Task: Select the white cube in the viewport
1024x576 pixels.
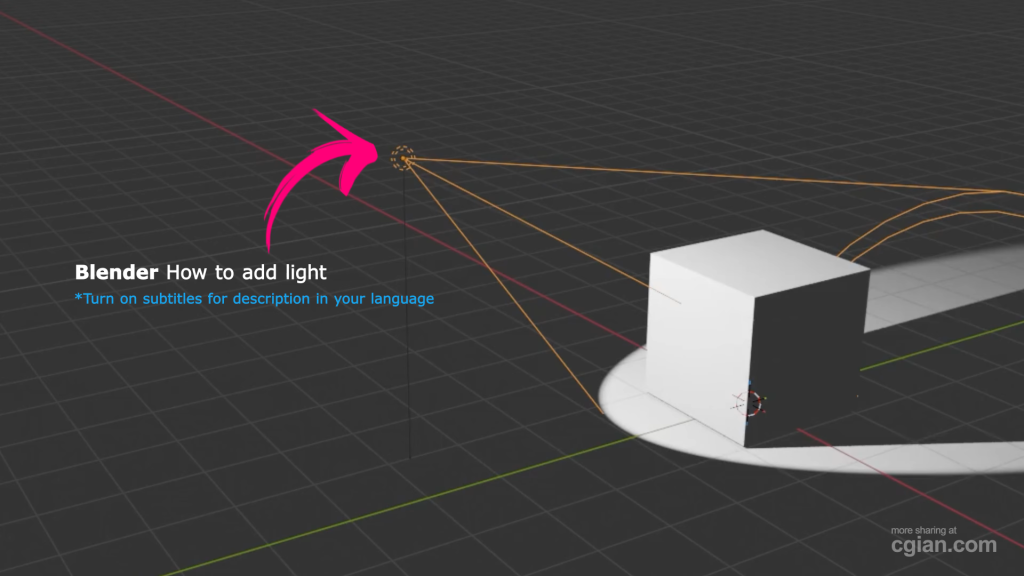Action: click(x=758, y=338)
